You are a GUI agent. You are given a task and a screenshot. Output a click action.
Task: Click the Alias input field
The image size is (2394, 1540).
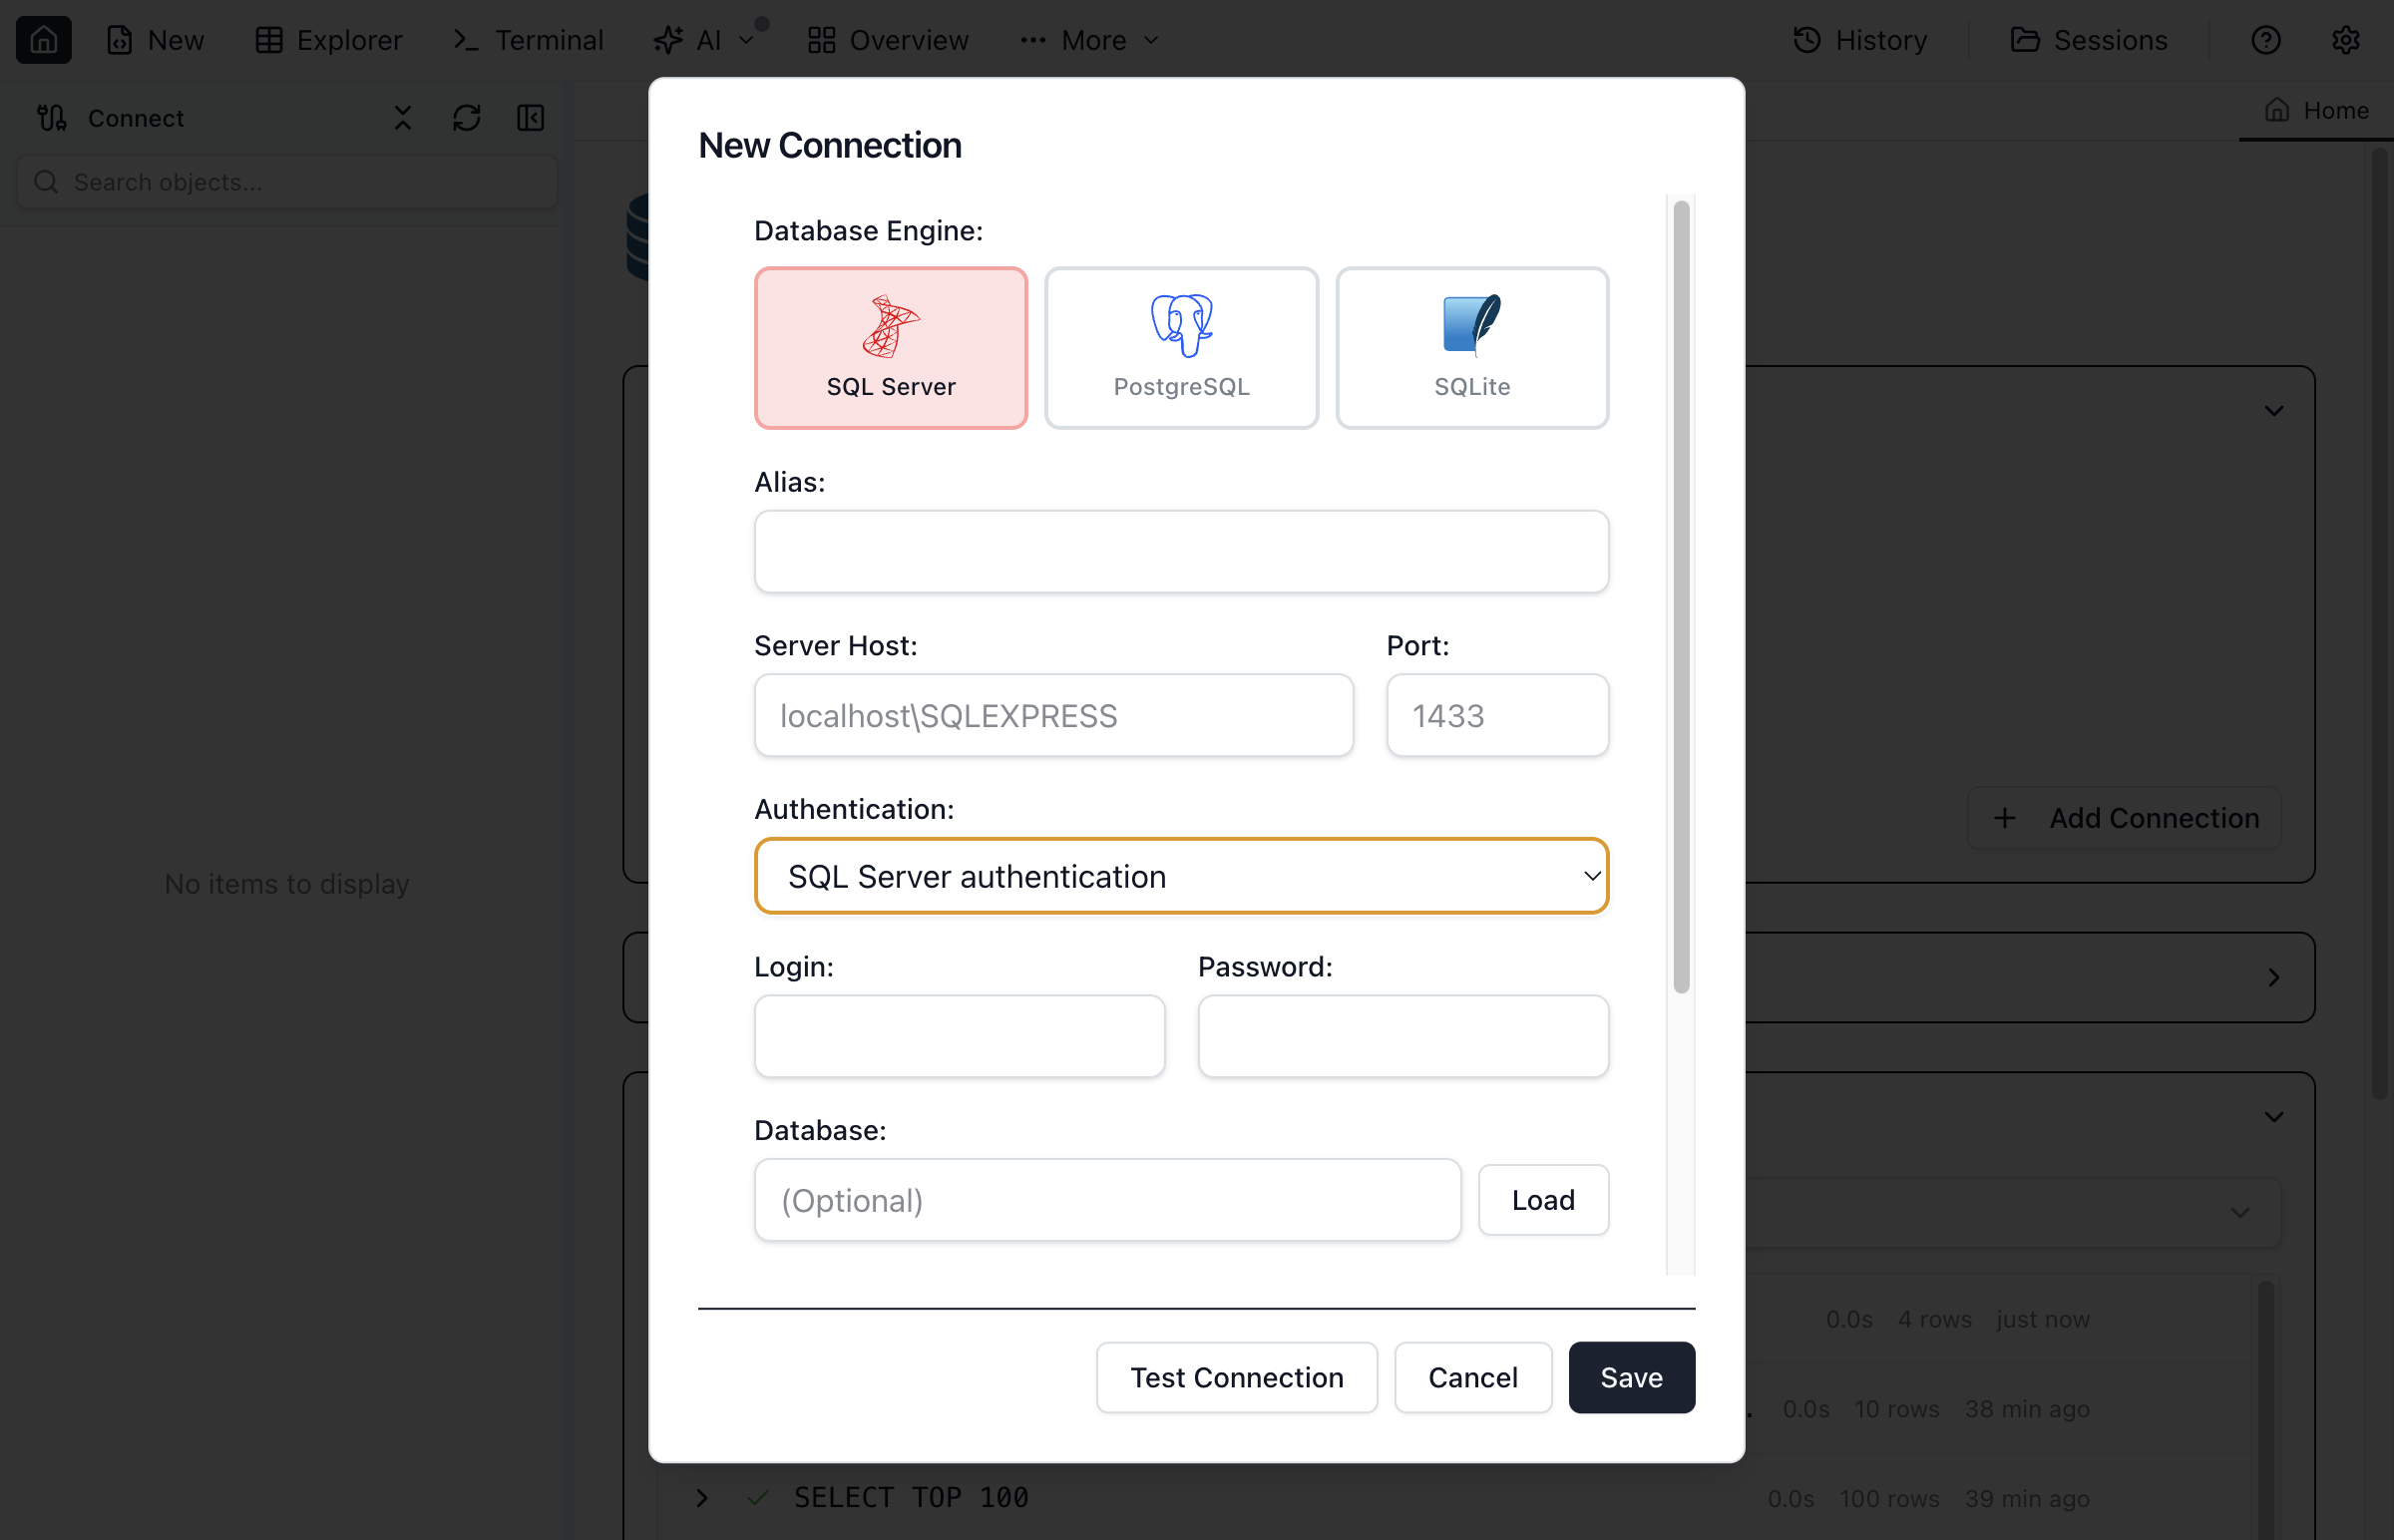(x=1181, y=552)
